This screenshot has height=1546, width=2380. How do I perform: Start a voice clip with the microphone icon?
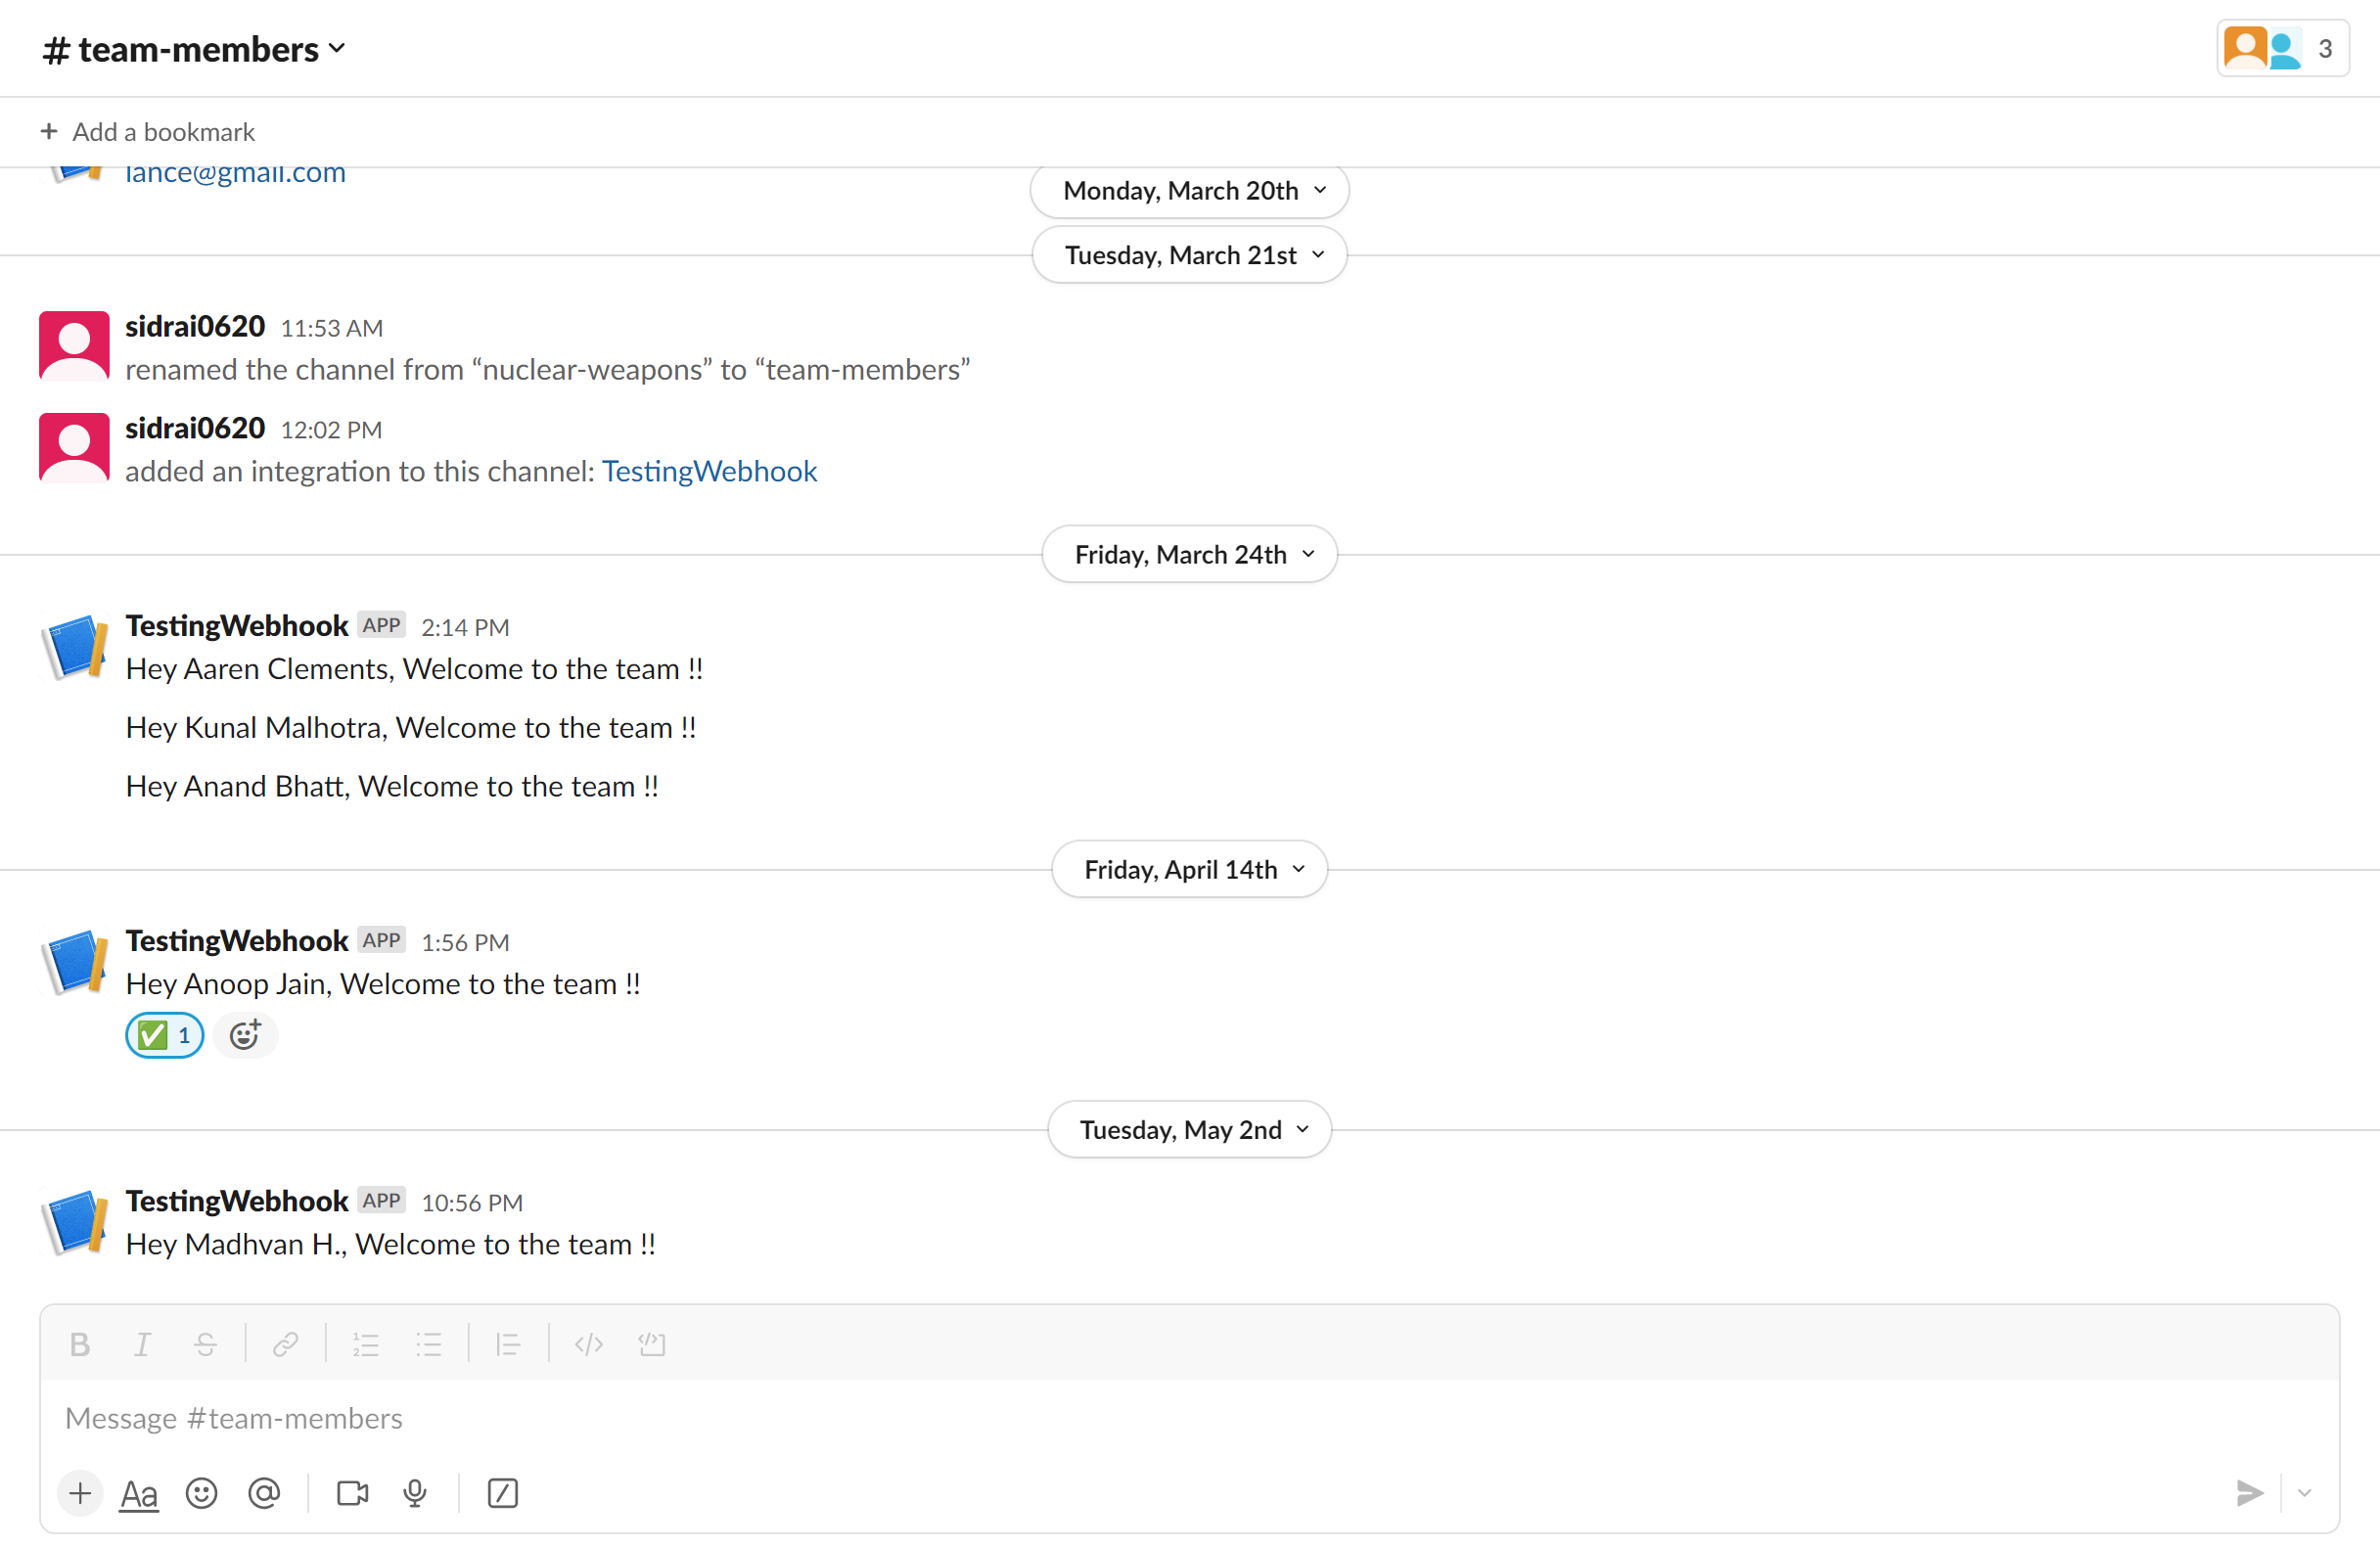click(415, 1493)
